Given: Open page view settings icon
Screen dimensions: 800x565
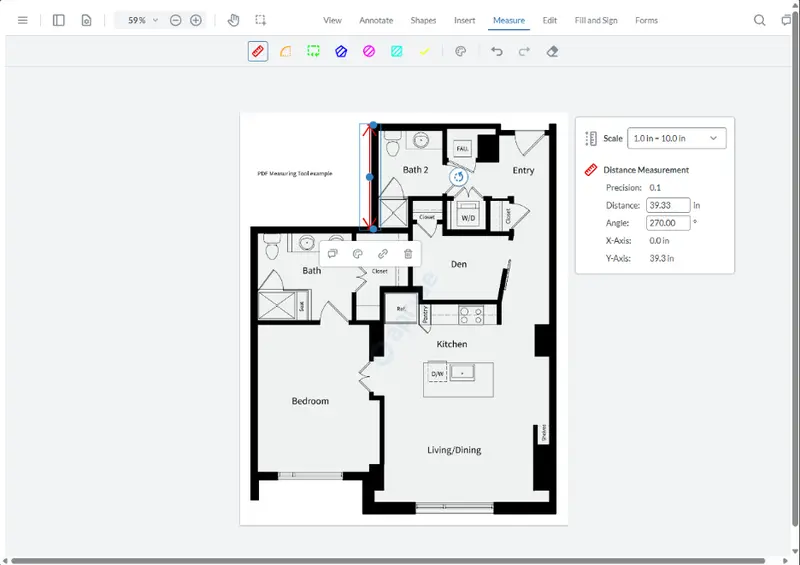Looking at the screenshot, I should click(x=86, y=20).
